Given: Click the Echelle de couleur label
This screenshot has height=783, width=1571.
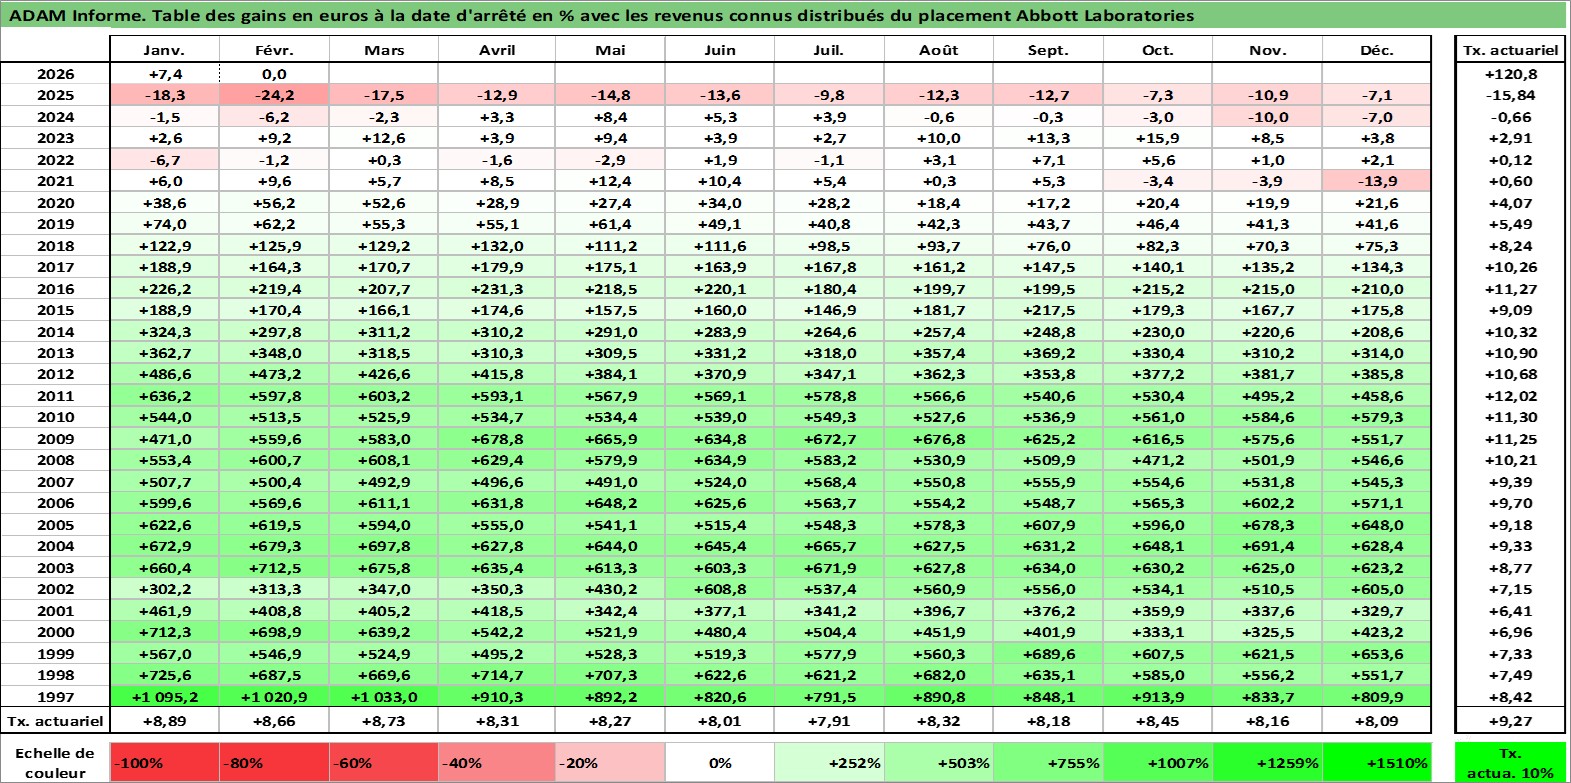Looking at the screenshot, I should click(x=55, y=762).
